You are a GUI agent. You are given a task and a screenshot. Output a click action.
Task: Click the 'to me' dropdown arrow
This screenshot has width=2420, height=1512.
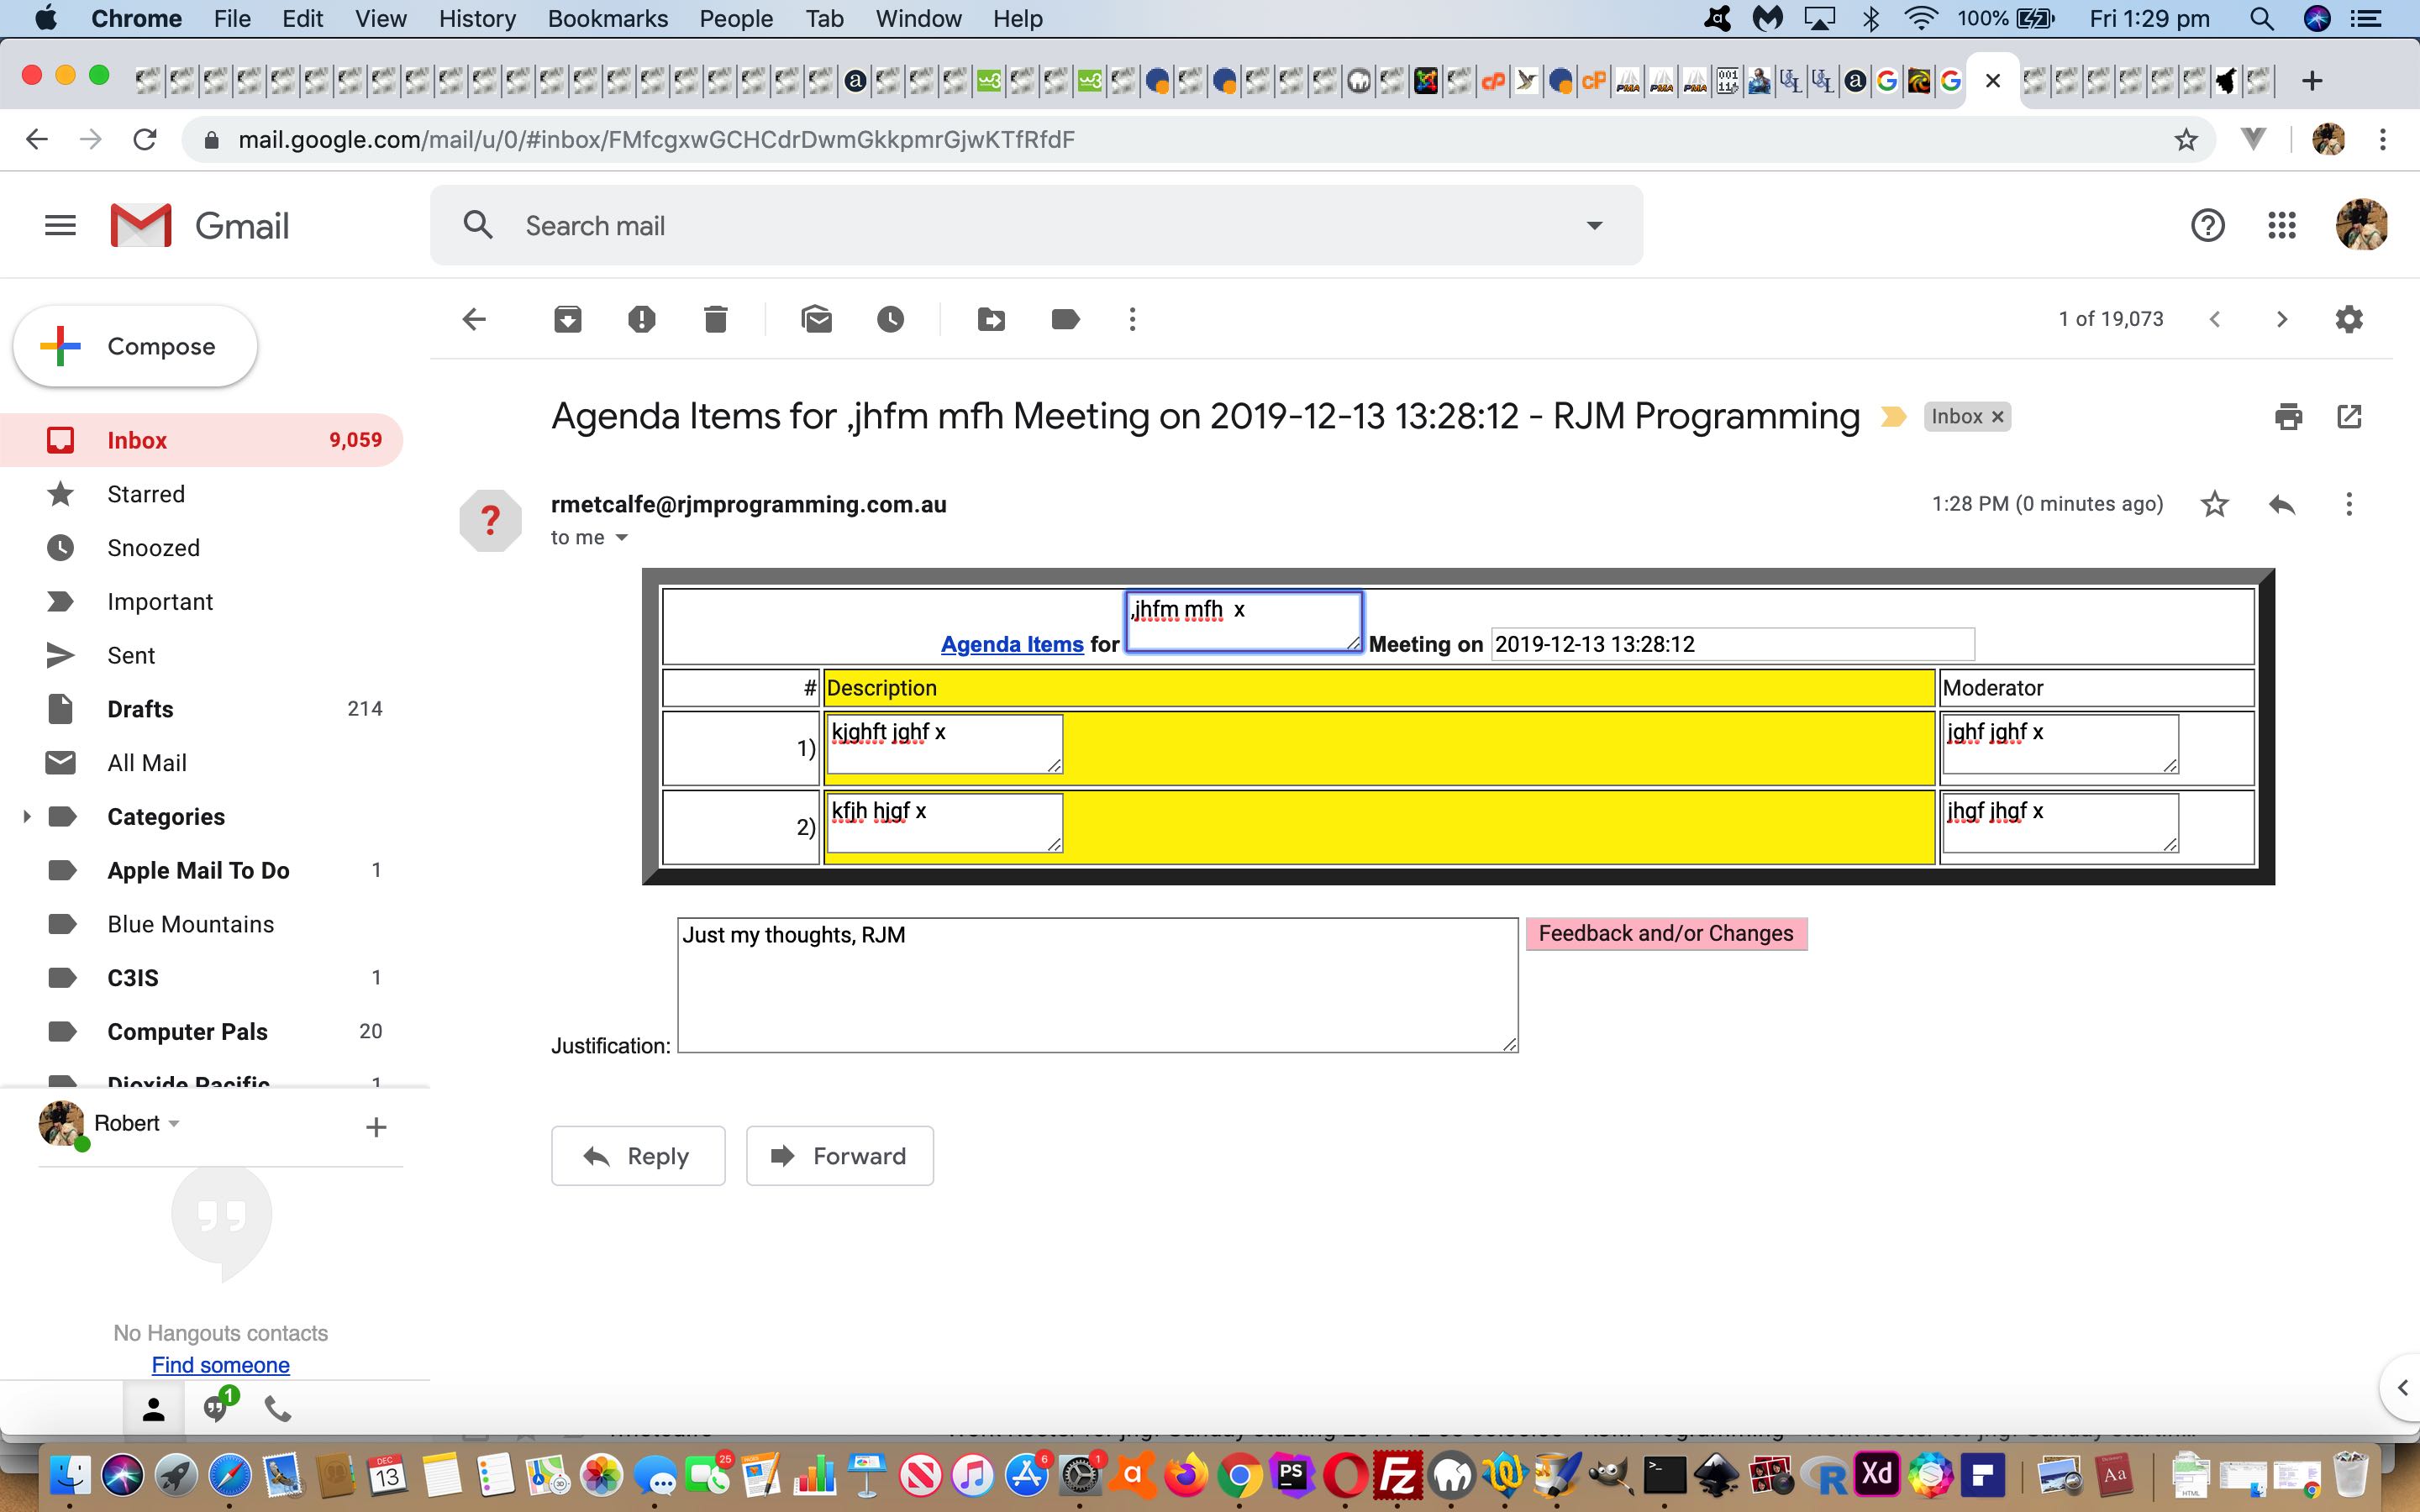(622, 538)
